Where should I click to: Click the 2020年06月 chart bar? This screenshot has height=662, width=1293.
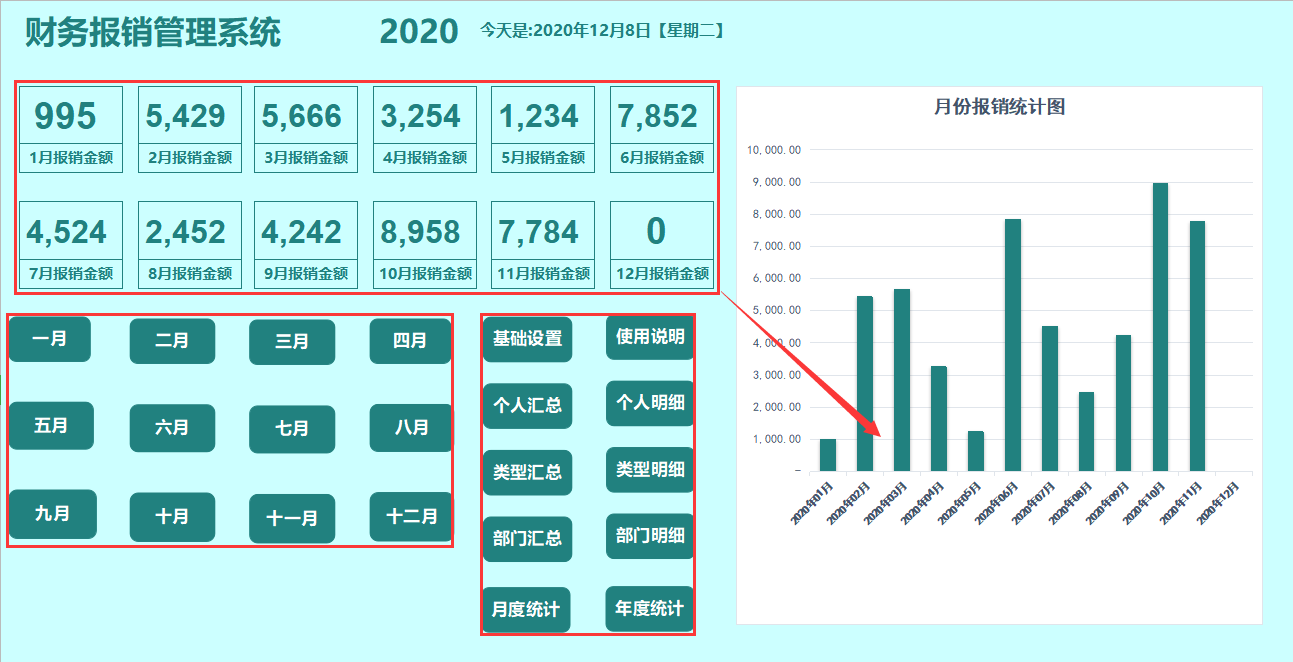(1013, 345)
